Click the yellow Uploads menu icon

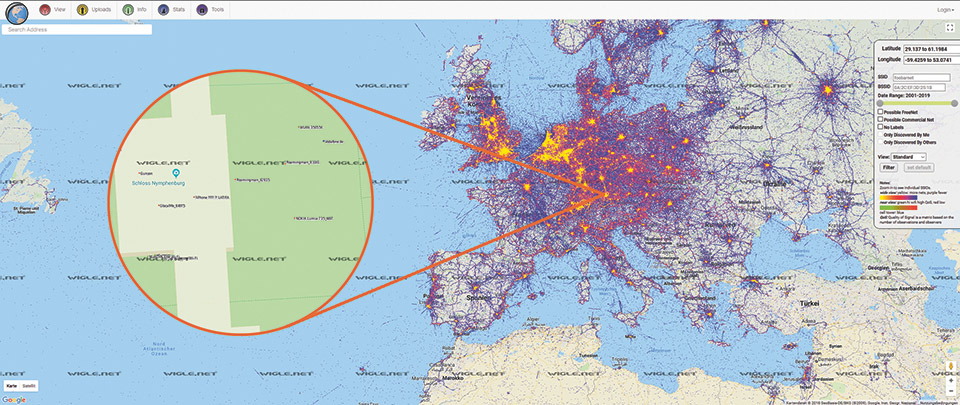[x=83, y=10]
